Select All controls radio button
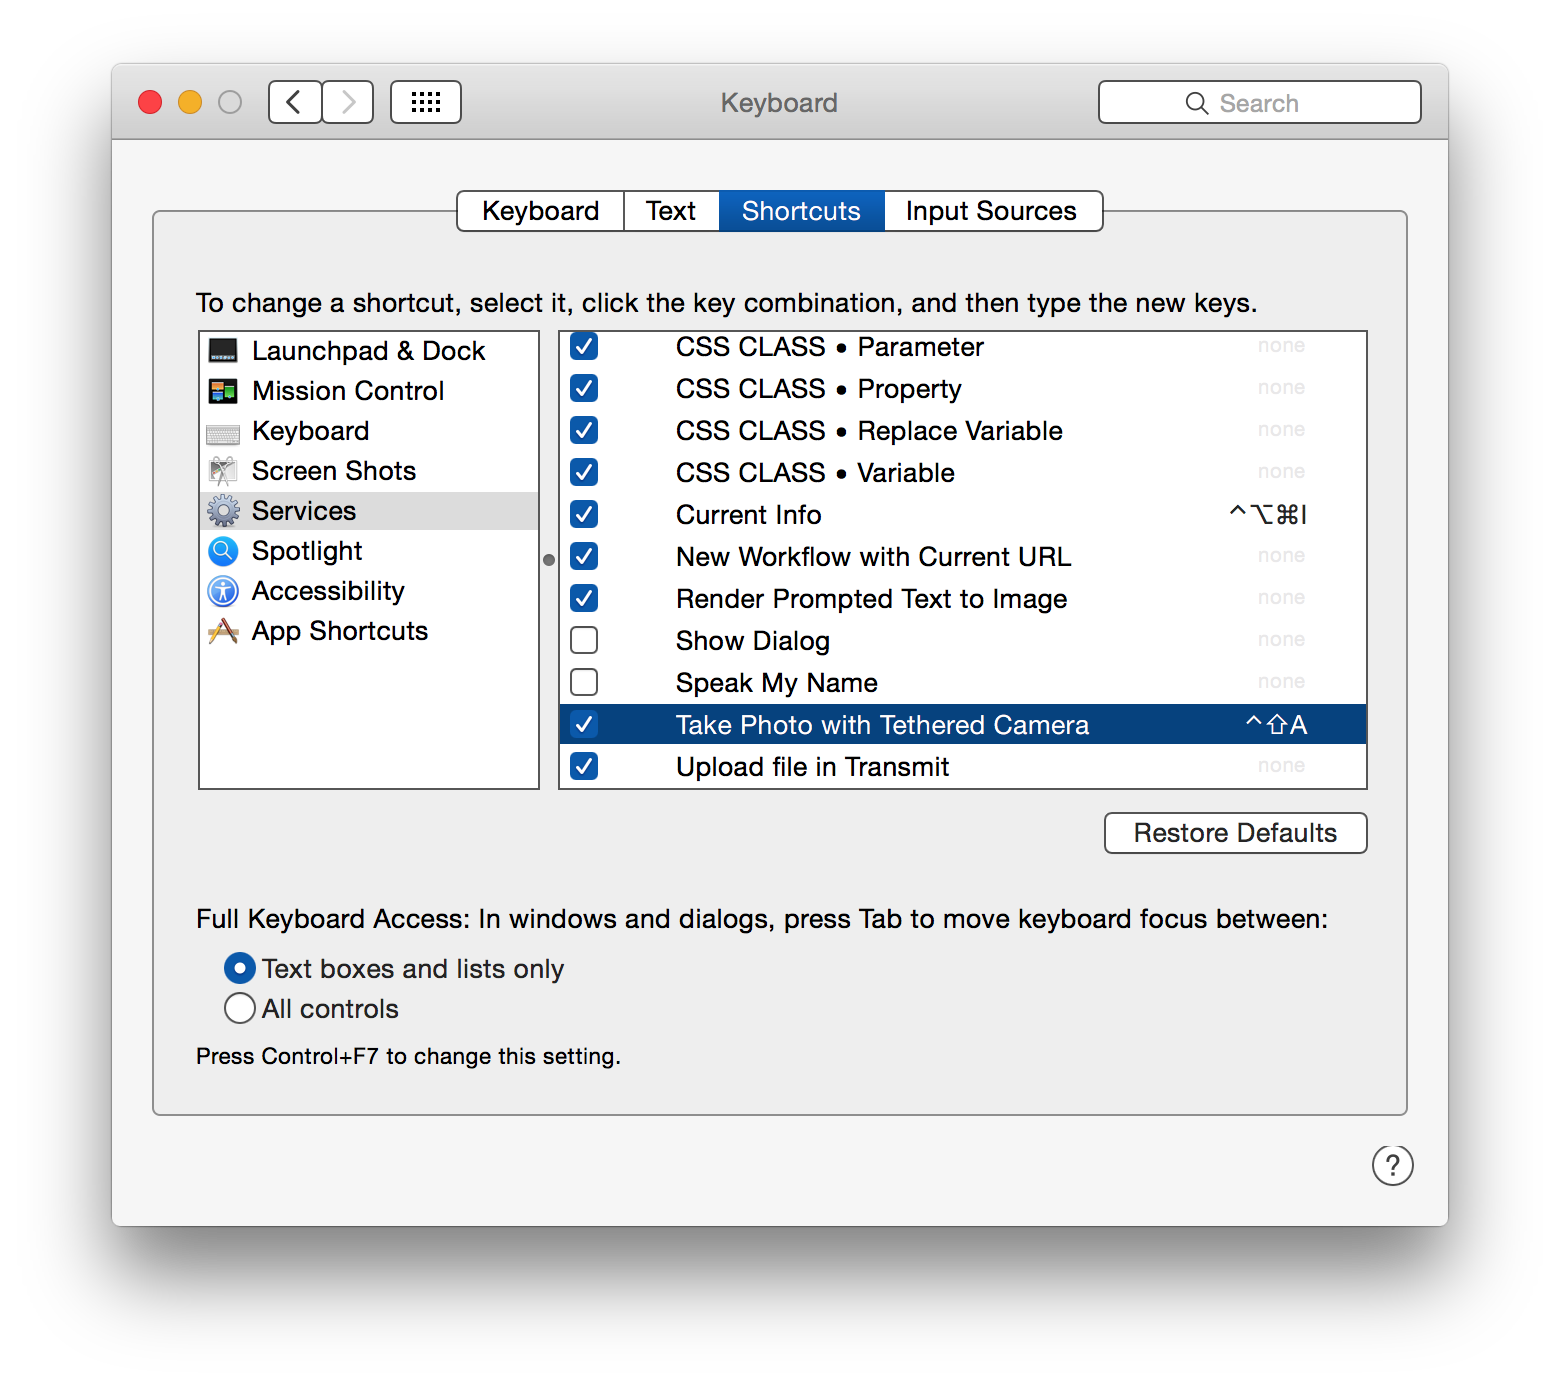The image size is (1560, 1386). tap(240, 1008)
